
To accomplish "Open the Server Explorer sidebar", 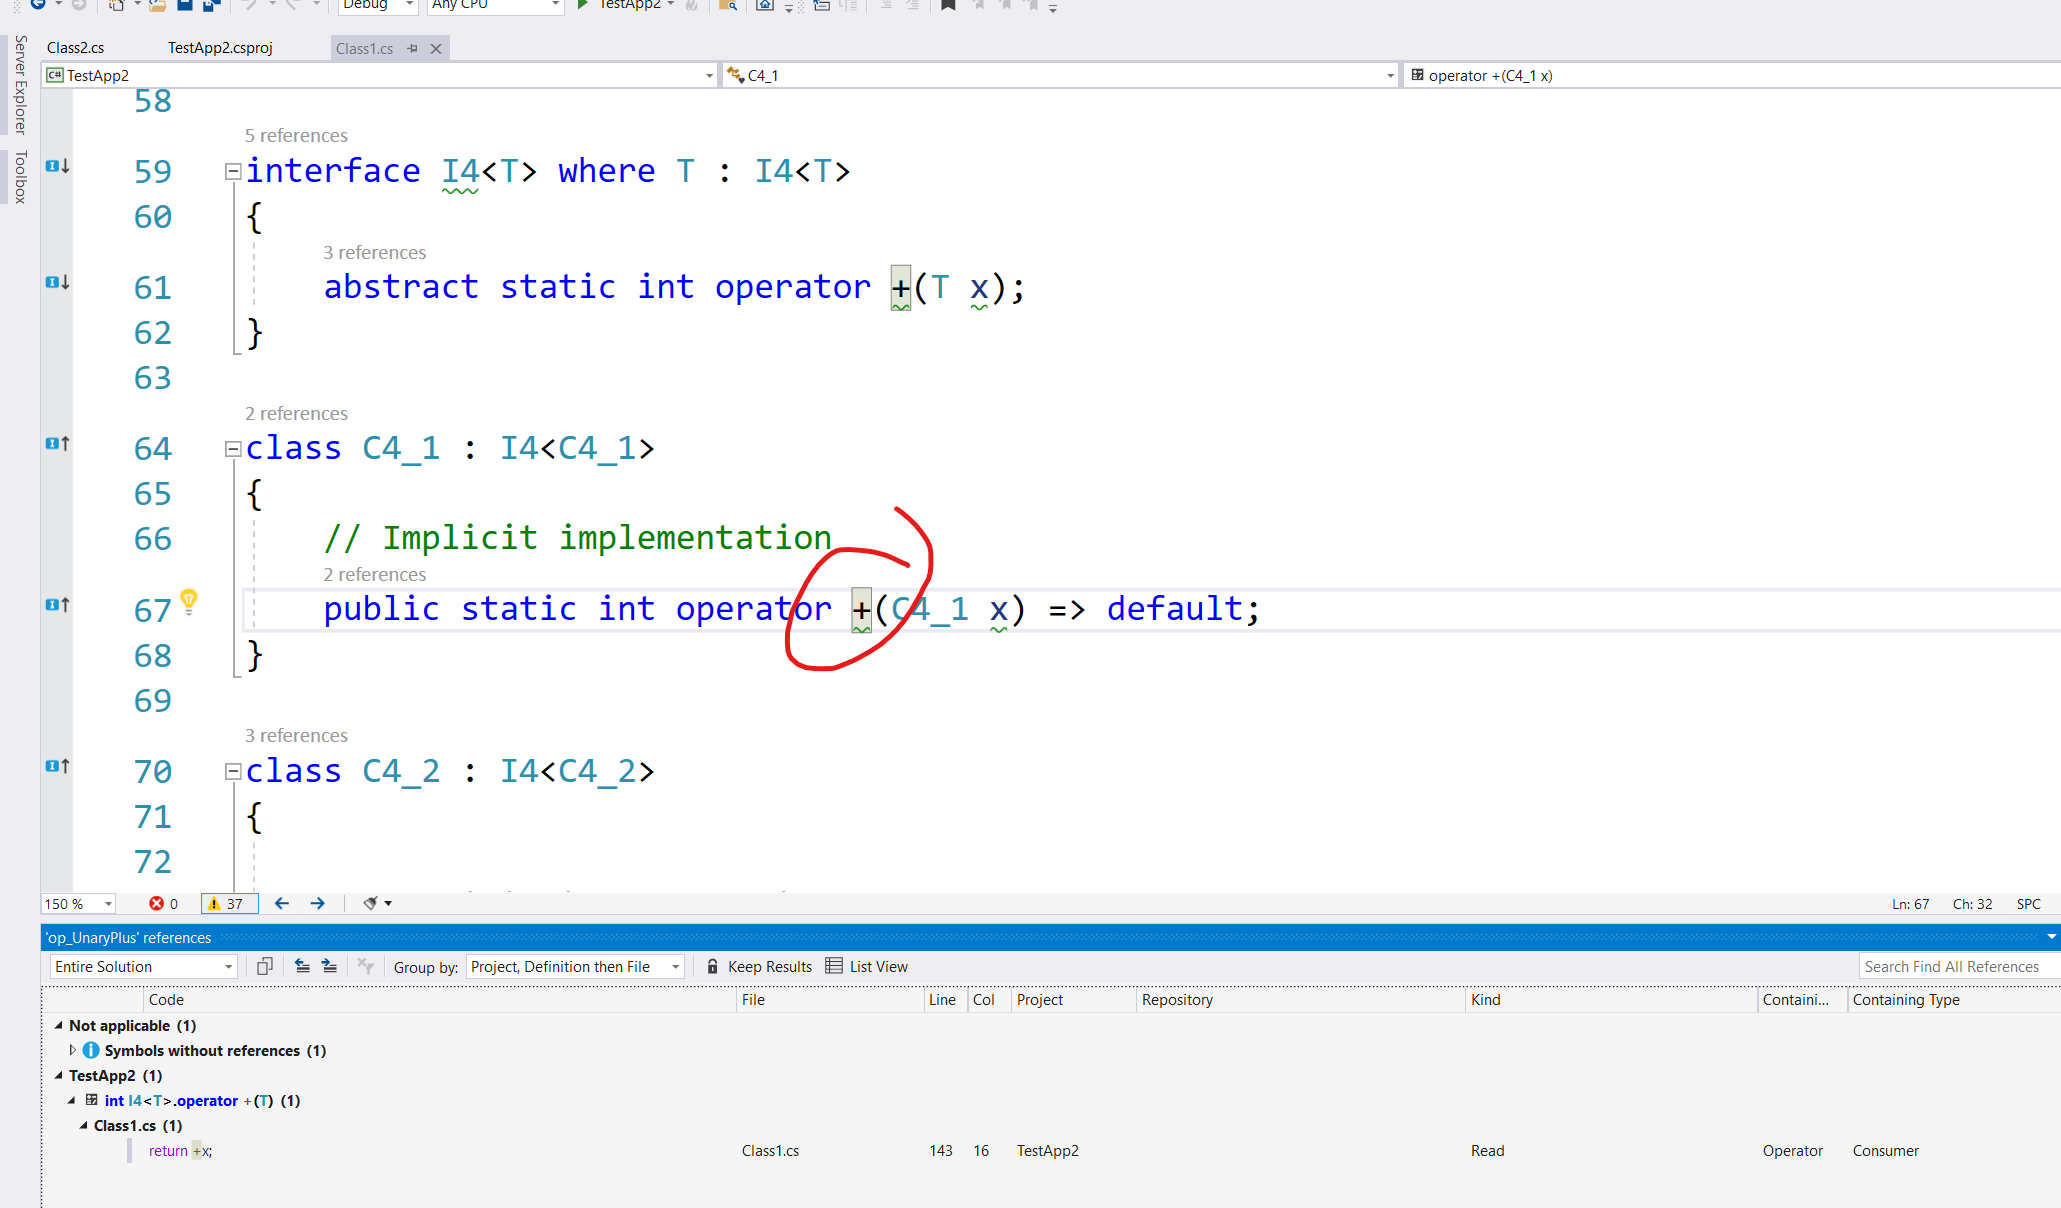I will point(17,85).
